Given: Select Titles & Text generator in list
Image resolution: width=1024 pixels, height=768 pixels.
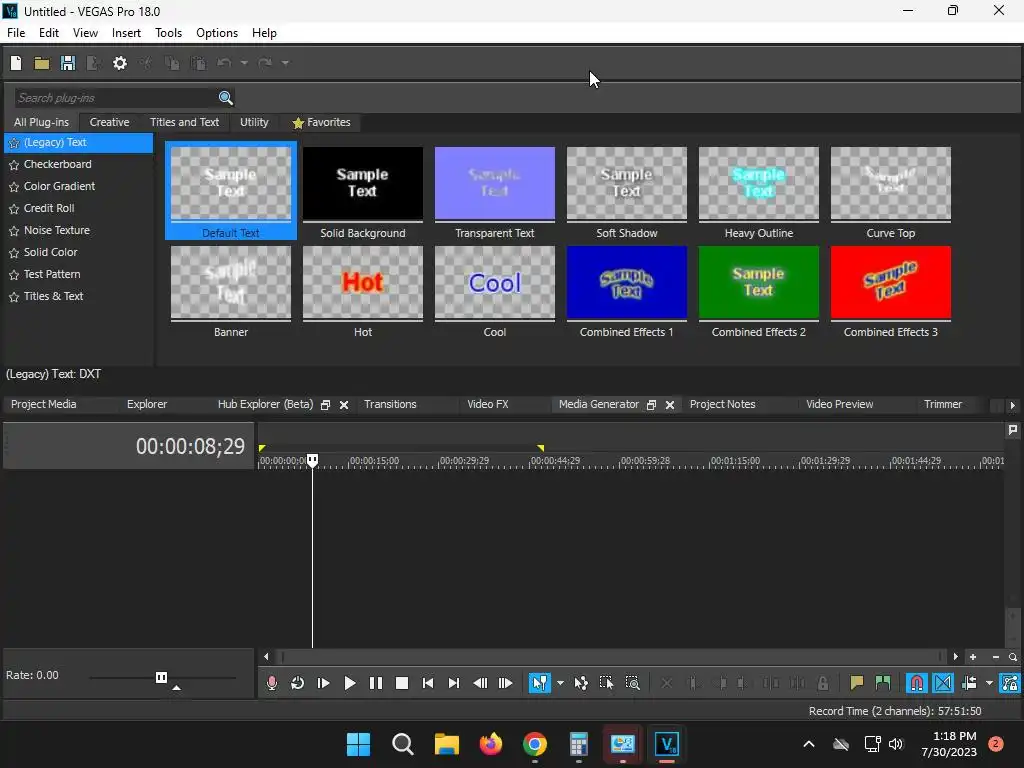Looking at the screenshot, I should [x=54, y=296].
